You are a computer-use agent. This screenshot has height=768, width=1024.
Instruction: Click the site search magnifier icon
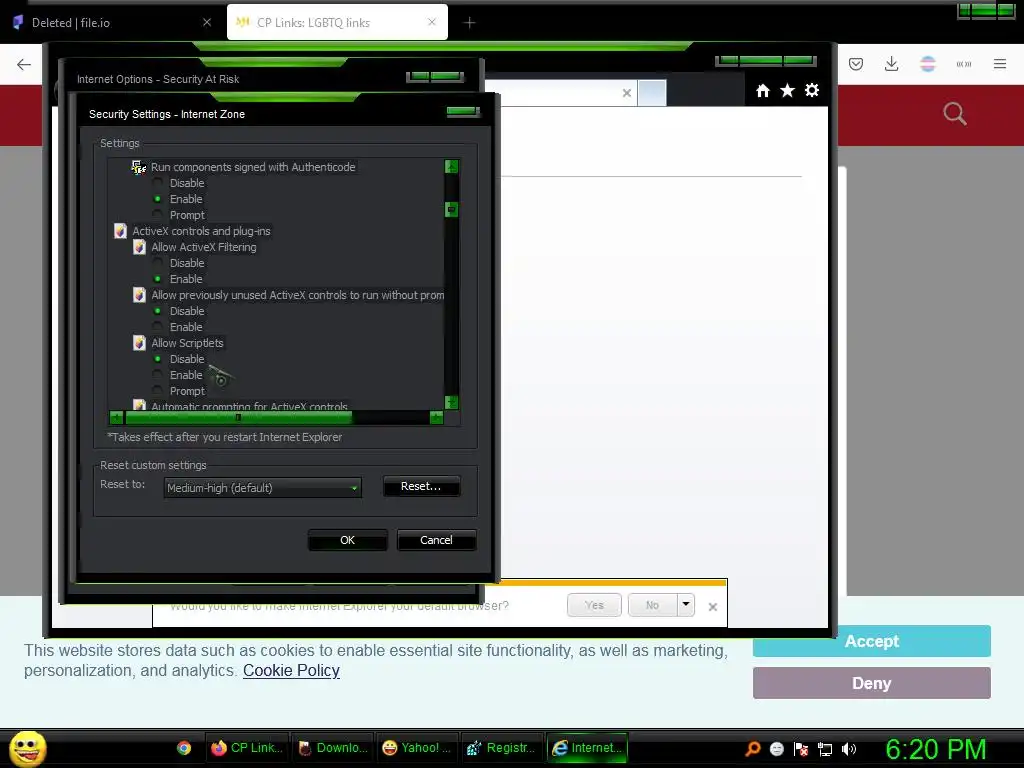tap(955, 114)
